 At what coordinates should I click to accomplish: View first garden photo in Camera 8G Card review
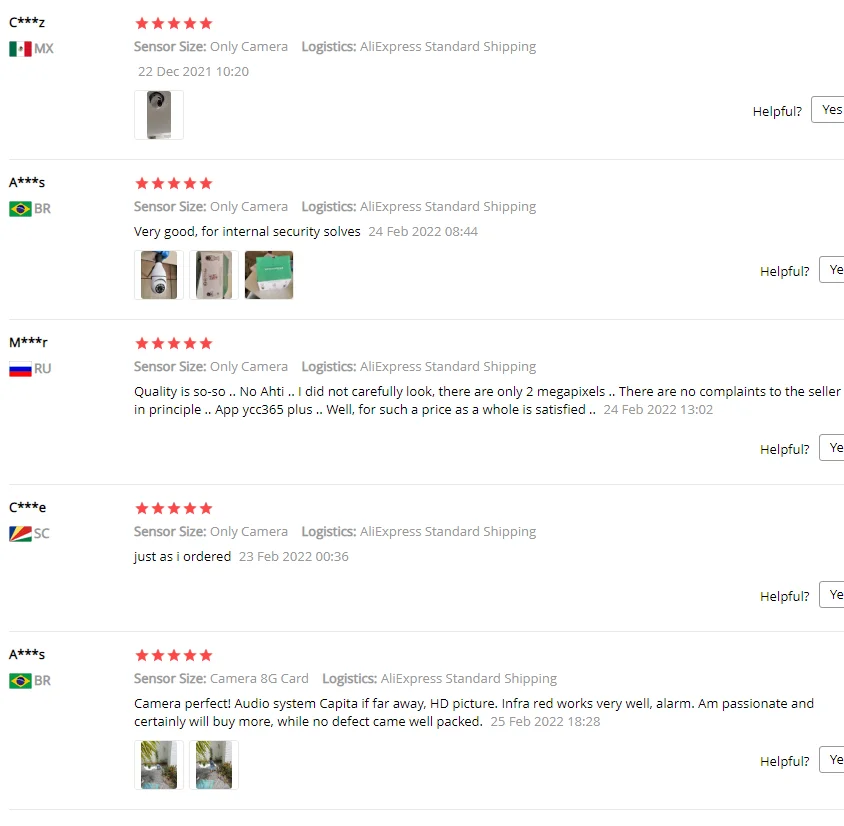coord(159,765)
